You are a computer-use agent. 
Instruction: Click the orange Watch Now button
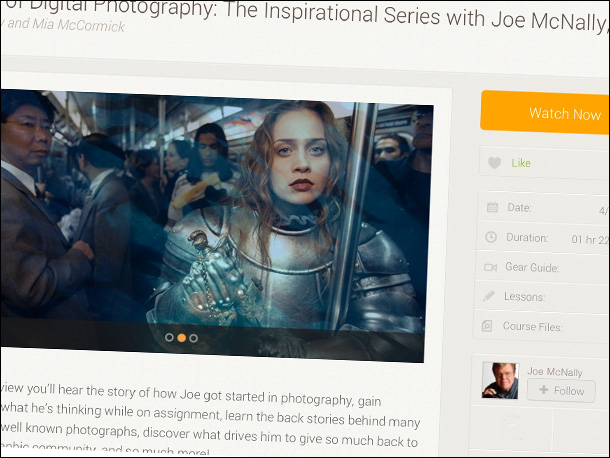(x=545, y=113)
